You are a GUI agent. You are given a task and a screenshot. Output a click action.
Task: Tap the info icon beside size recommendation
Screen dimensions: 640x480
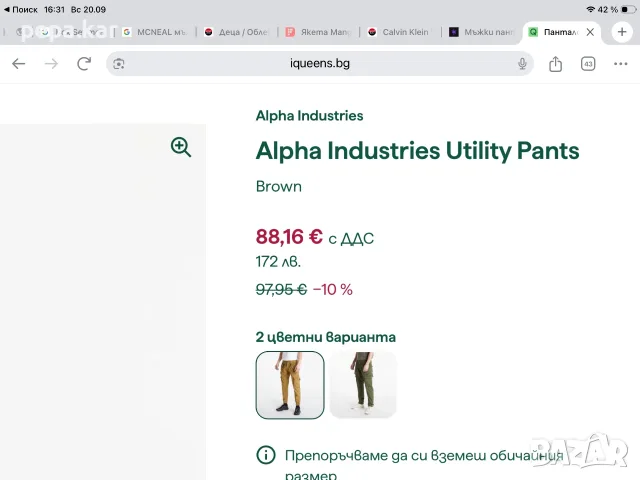click(266, 454)
